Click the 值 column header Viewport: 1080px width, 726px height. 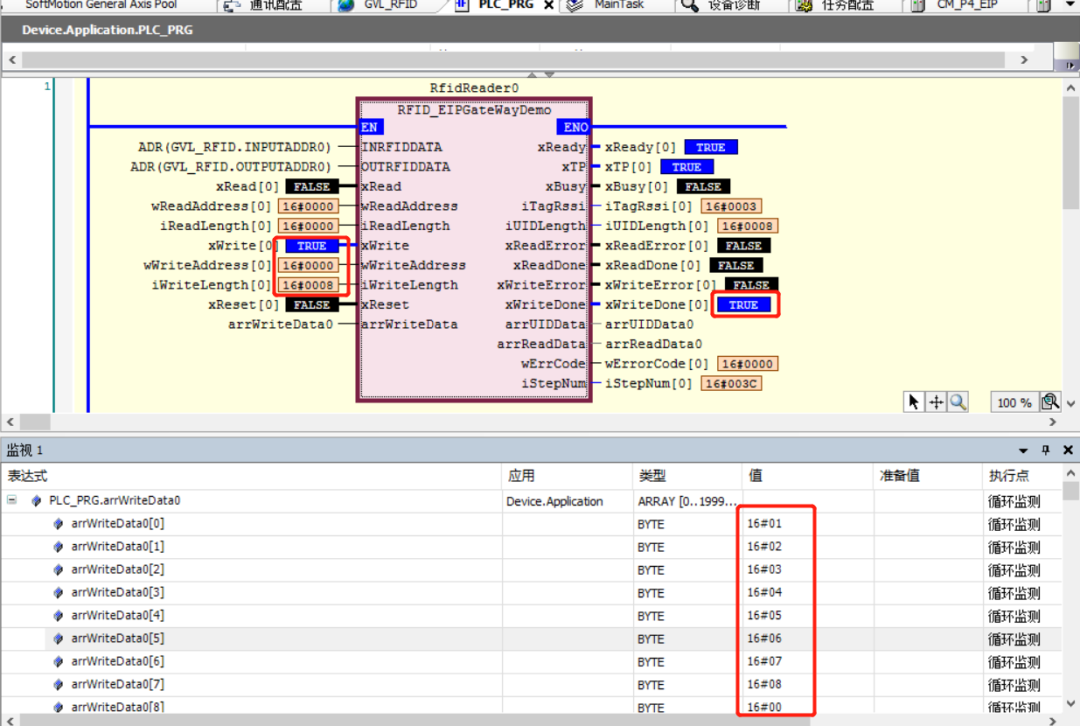(x=756, y=476)
